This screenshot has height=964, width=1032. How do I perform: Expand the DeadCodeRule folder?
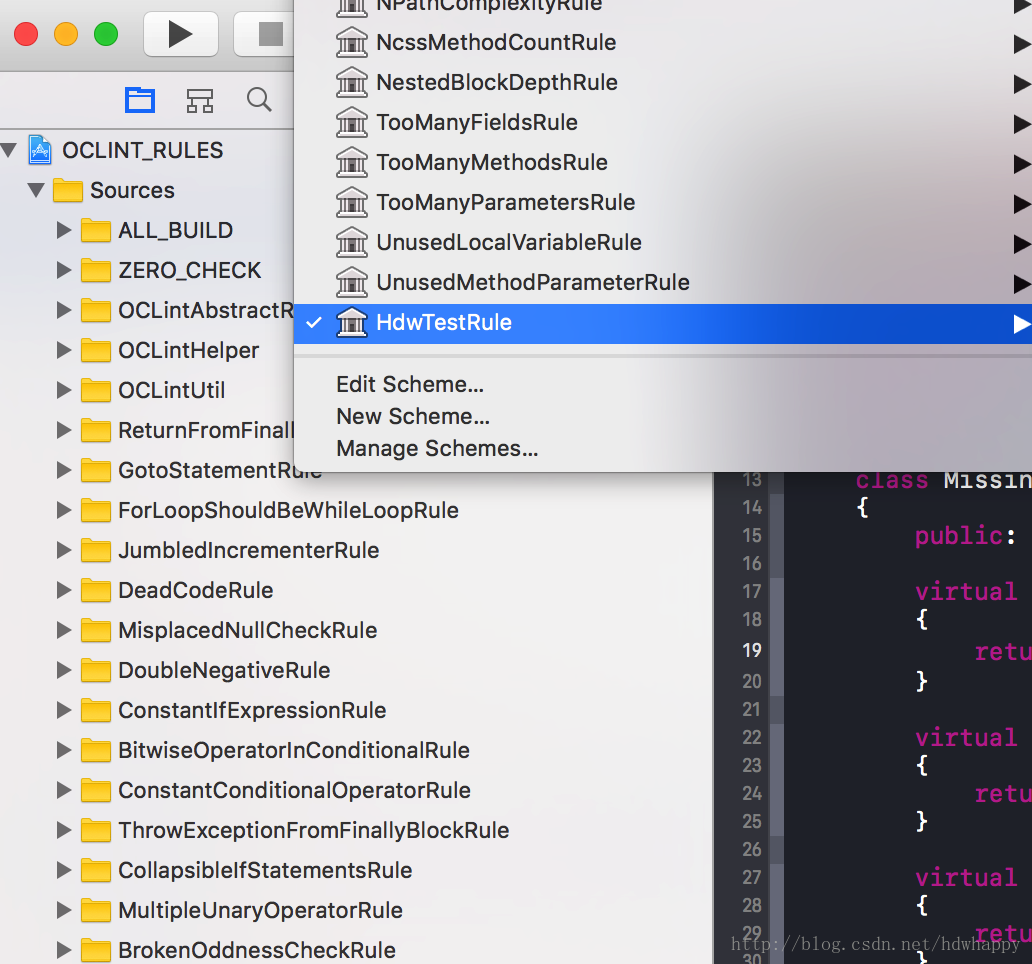tap(64, 590)
